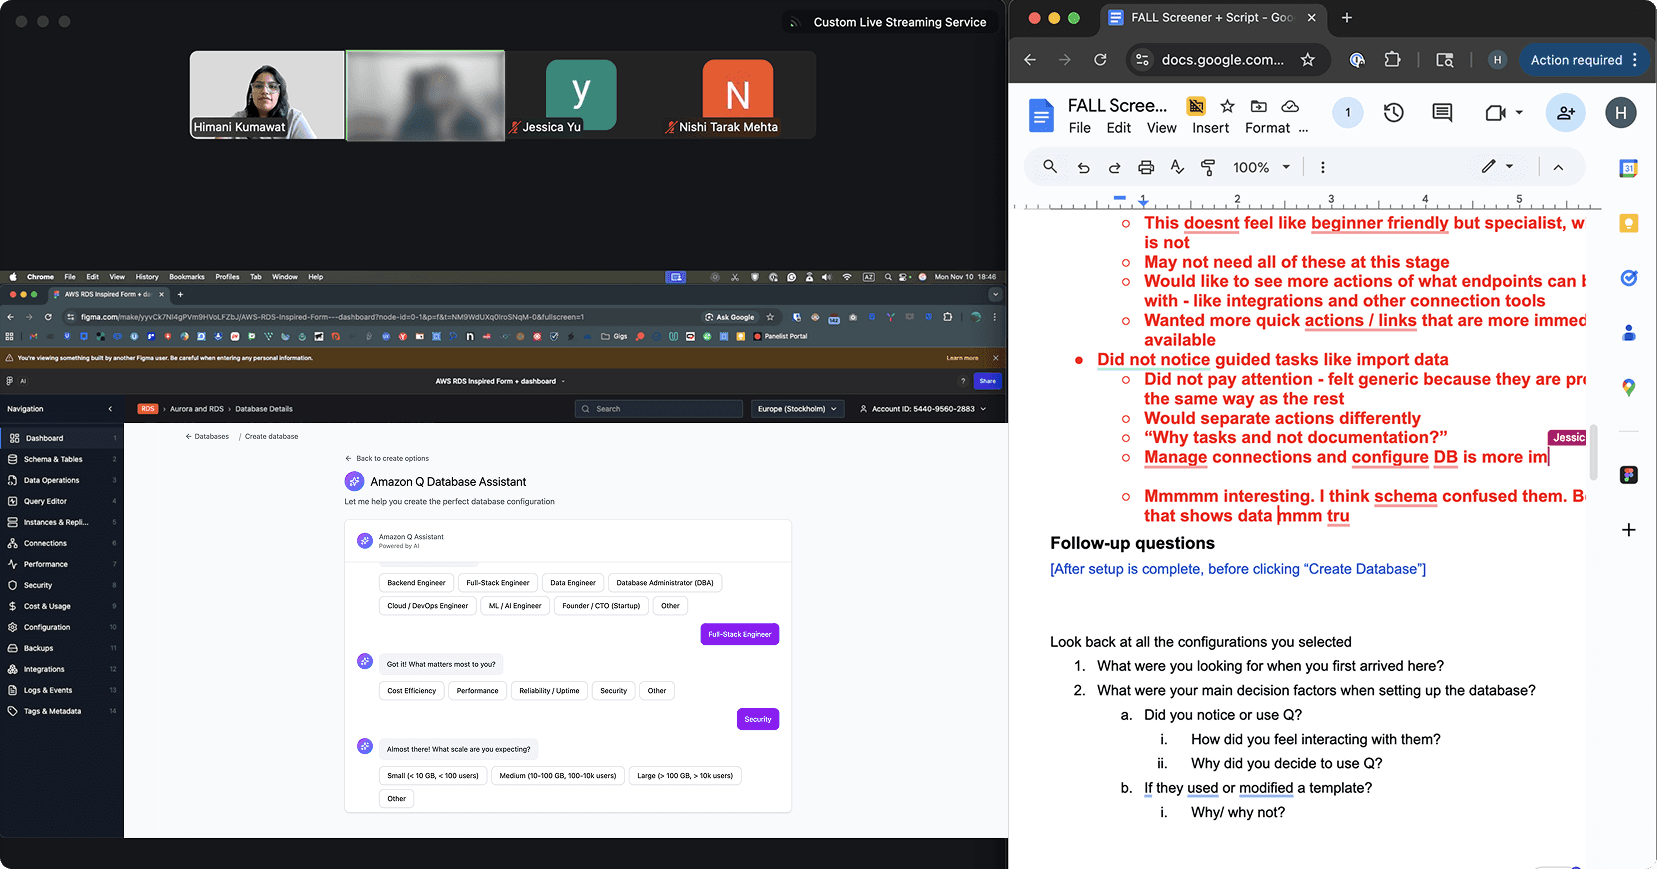
Task: Click Nishi Tarak Mehta participant tile
Action: [737, 95]
